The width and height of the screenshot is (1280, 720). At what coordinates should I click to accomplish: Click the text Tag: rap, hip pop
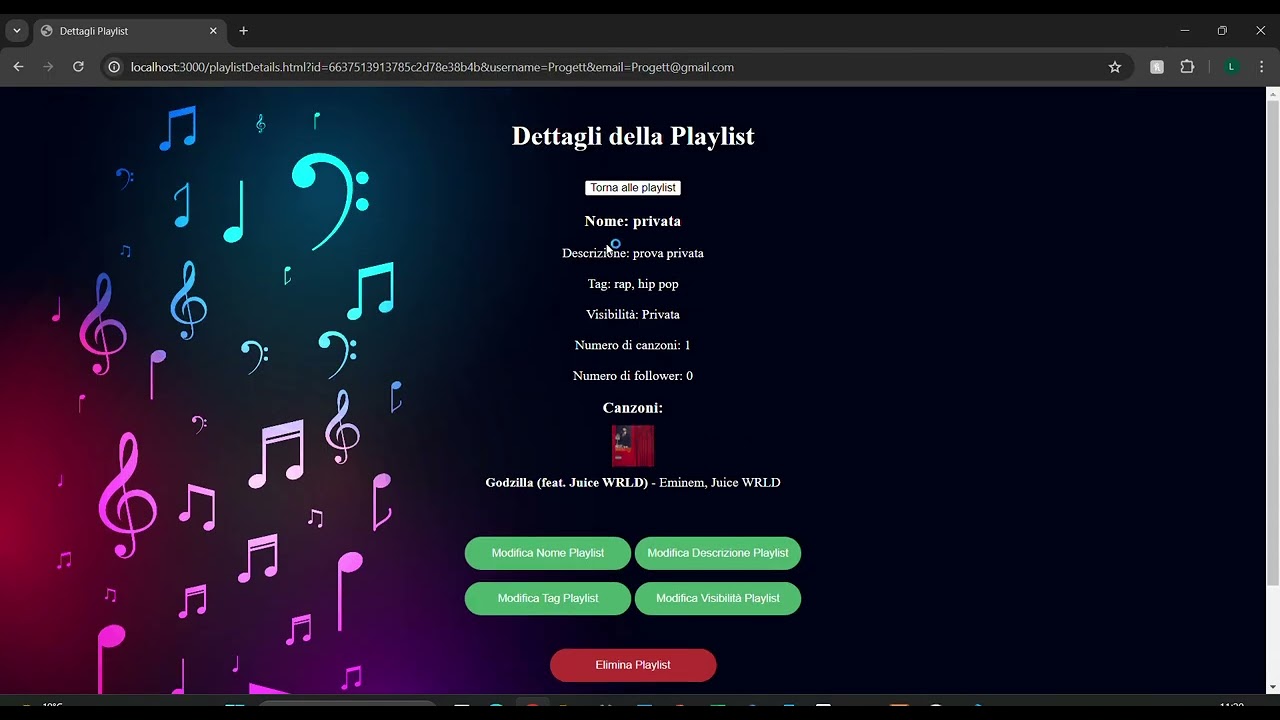(x=633, y=284)
